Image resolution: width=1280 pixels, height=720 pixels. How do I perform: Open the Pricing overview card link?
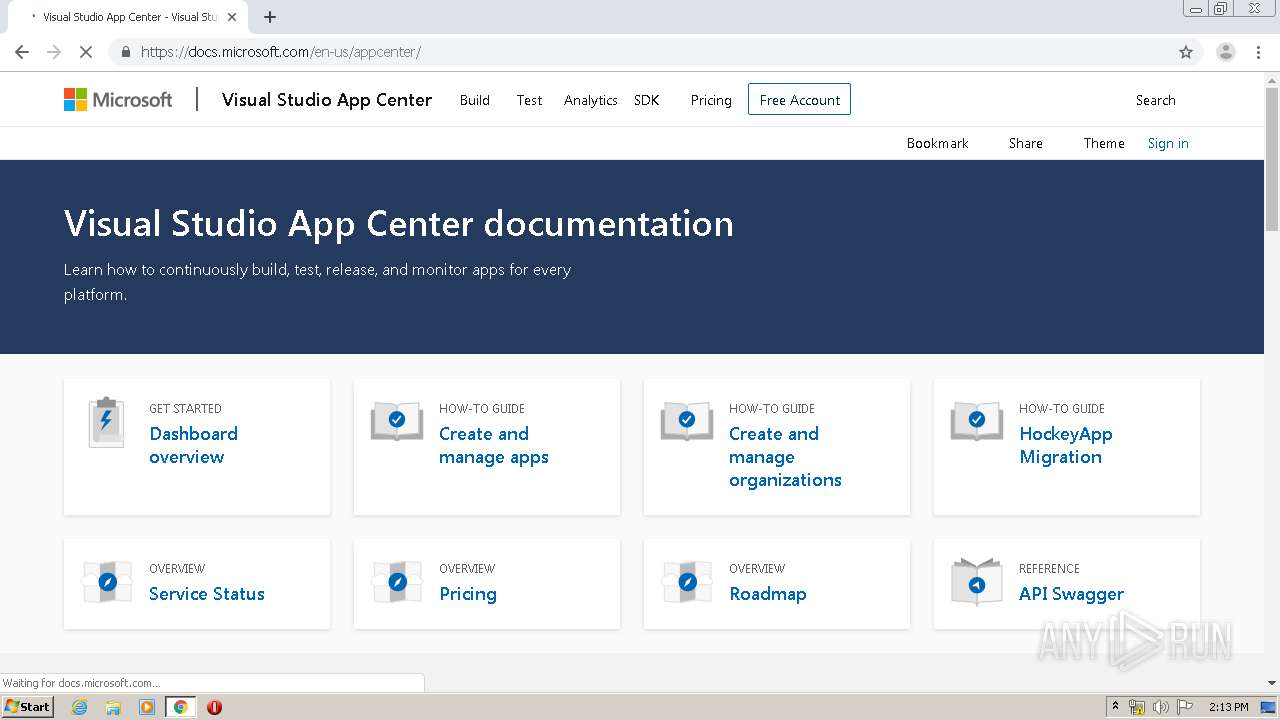pos(468,594)
